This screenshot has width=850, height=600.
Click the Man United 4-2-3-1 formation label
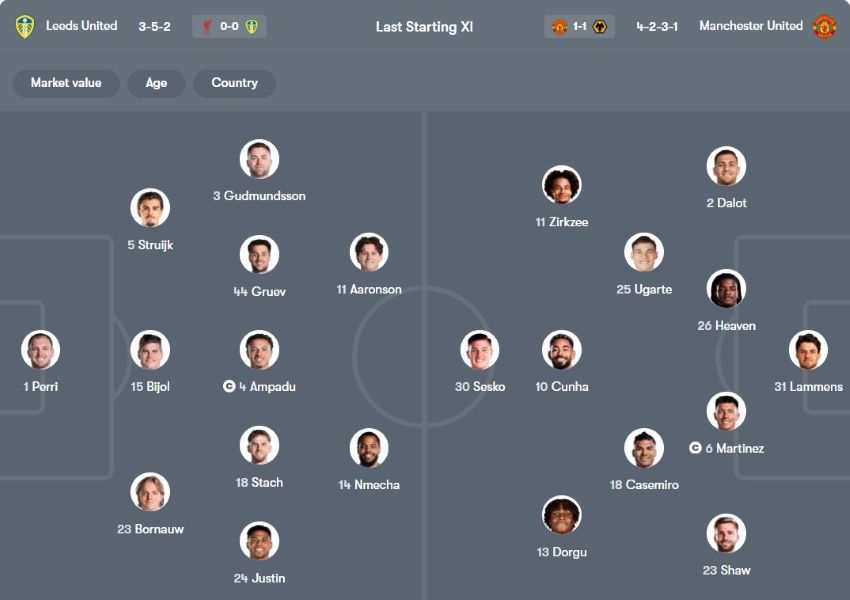(657, 27)
